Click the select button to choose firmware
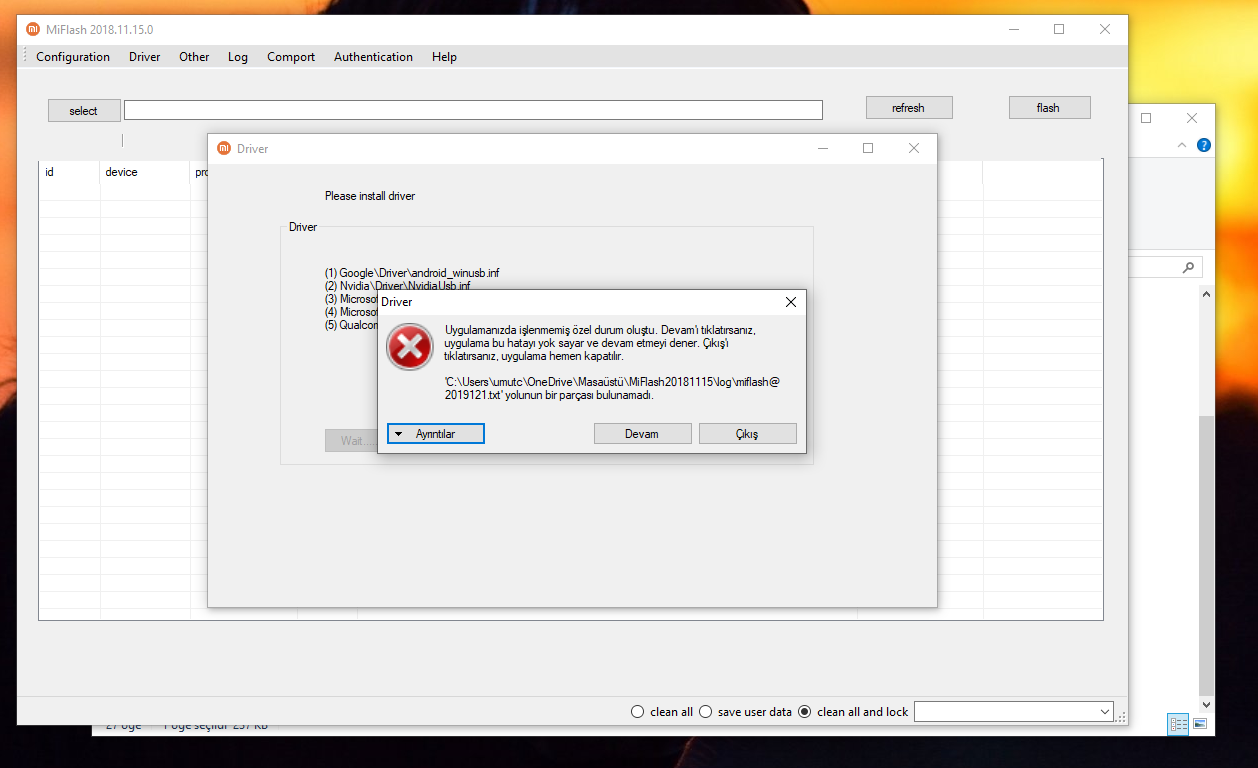Screen dimensions: 1258x768 84,111
